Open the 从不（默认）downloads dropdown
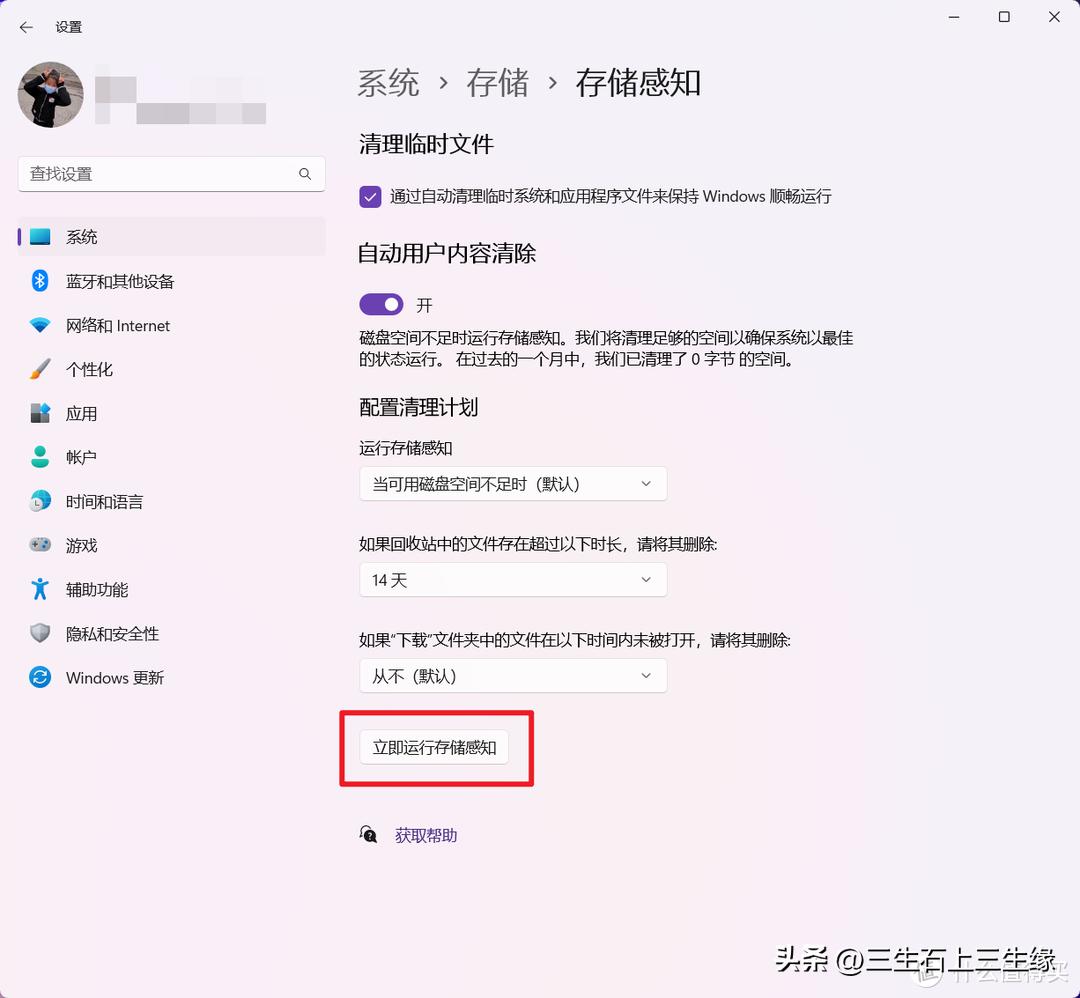 (513, 675)
